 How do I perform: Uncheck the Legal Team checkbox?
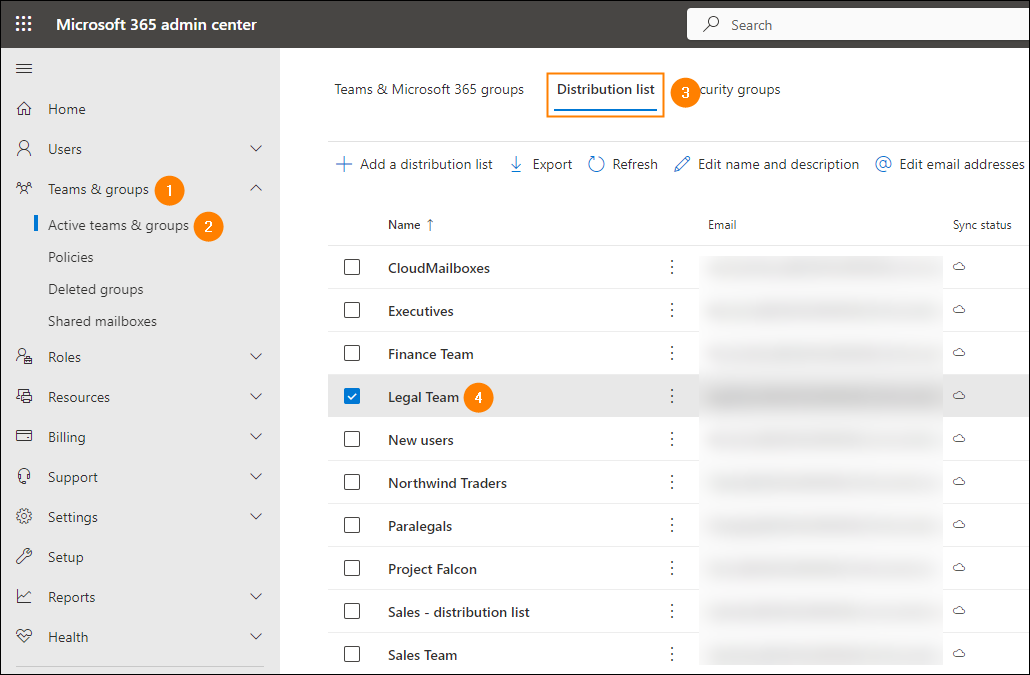coord(352,396)
